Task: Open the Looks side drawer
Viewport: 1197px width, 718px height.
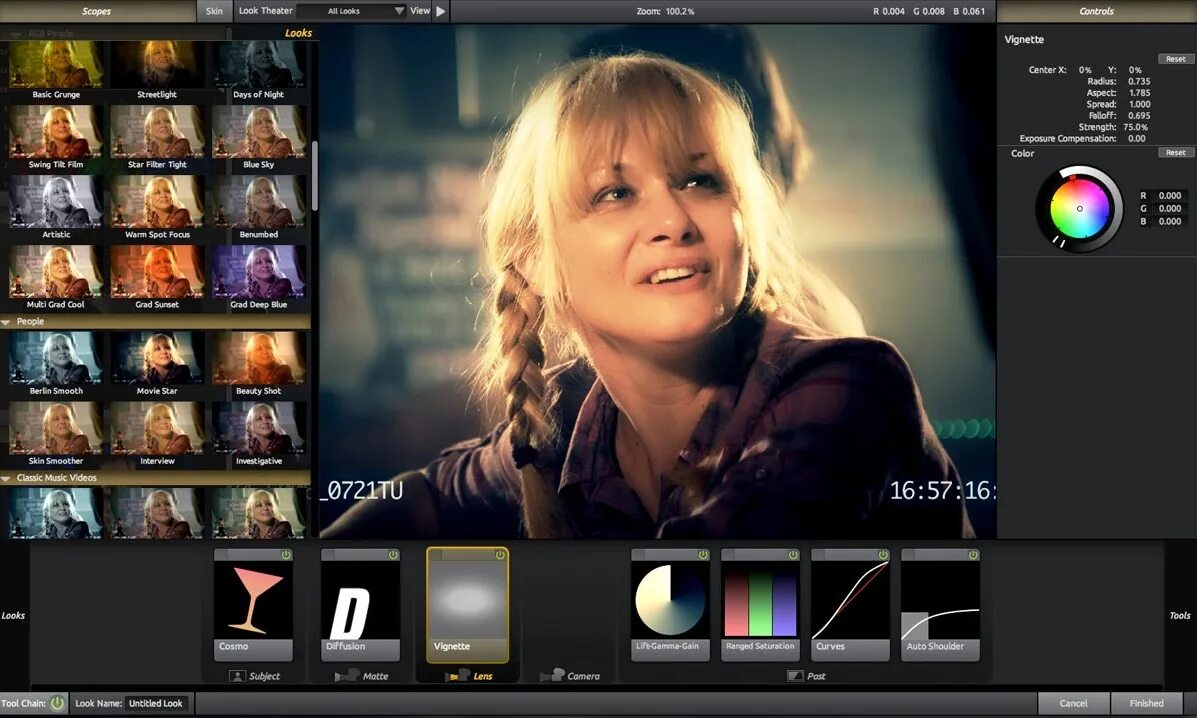Action: (x=14, y=615)
